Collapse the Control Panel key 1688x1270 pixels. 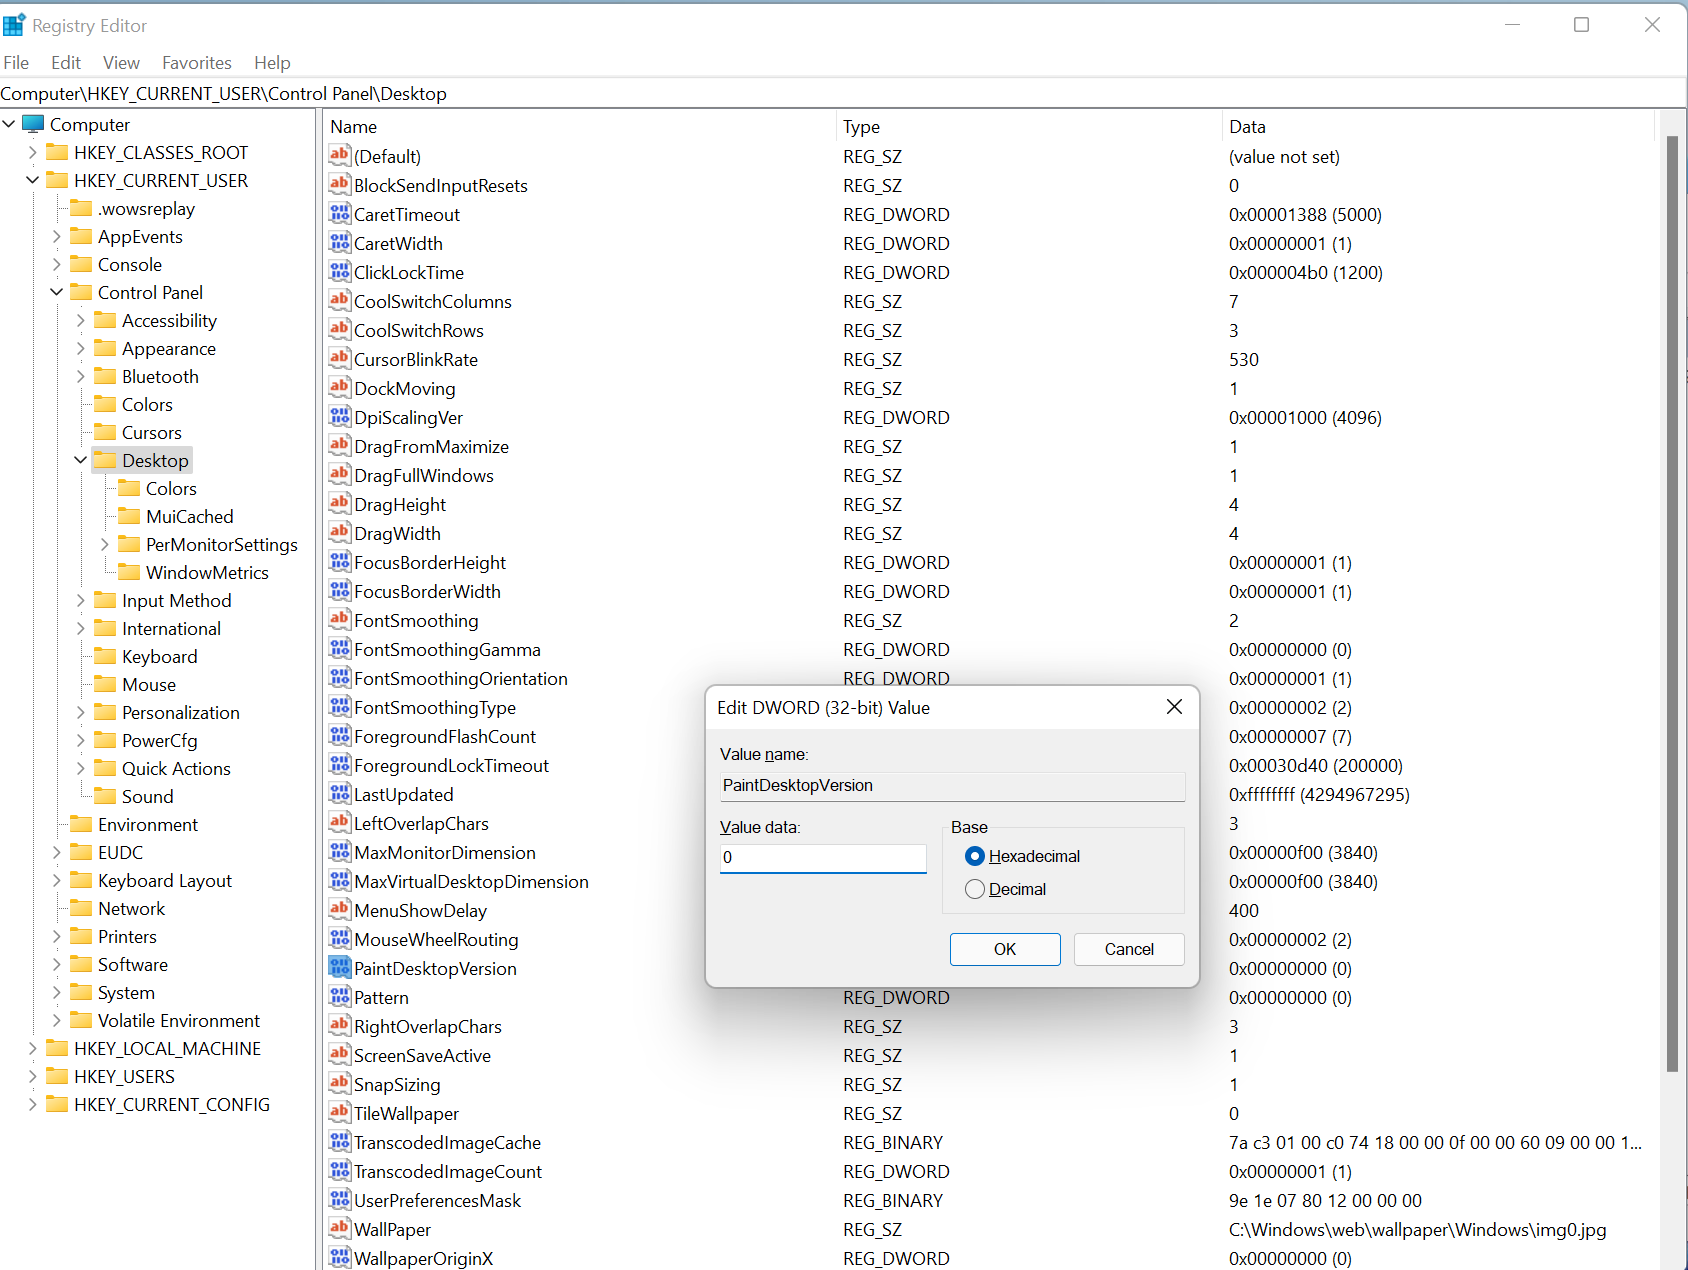coord(57,292)
